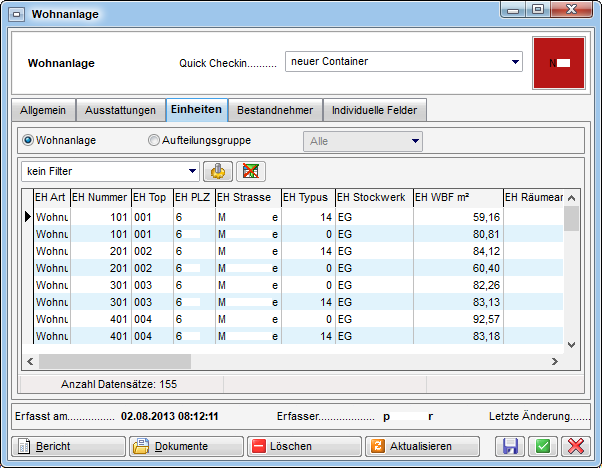This screenshot has height=468, width=602.
Task: Open the Einheiten tab
Action: [x=197, y=109]
